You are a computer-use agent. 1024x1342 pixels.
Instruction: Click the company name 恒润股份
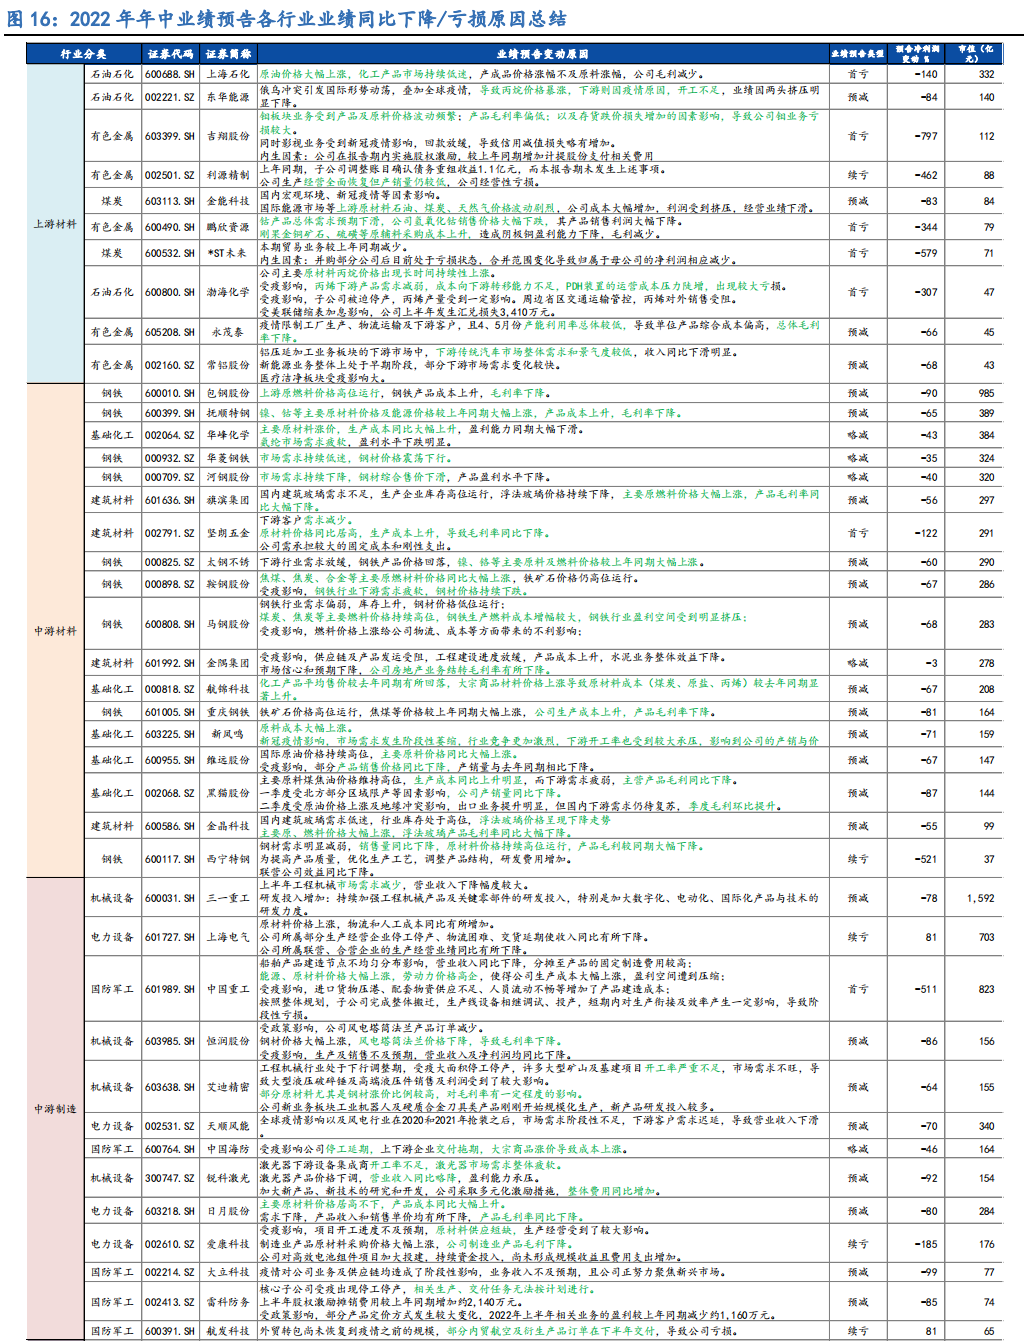(x=228, y=1041)
